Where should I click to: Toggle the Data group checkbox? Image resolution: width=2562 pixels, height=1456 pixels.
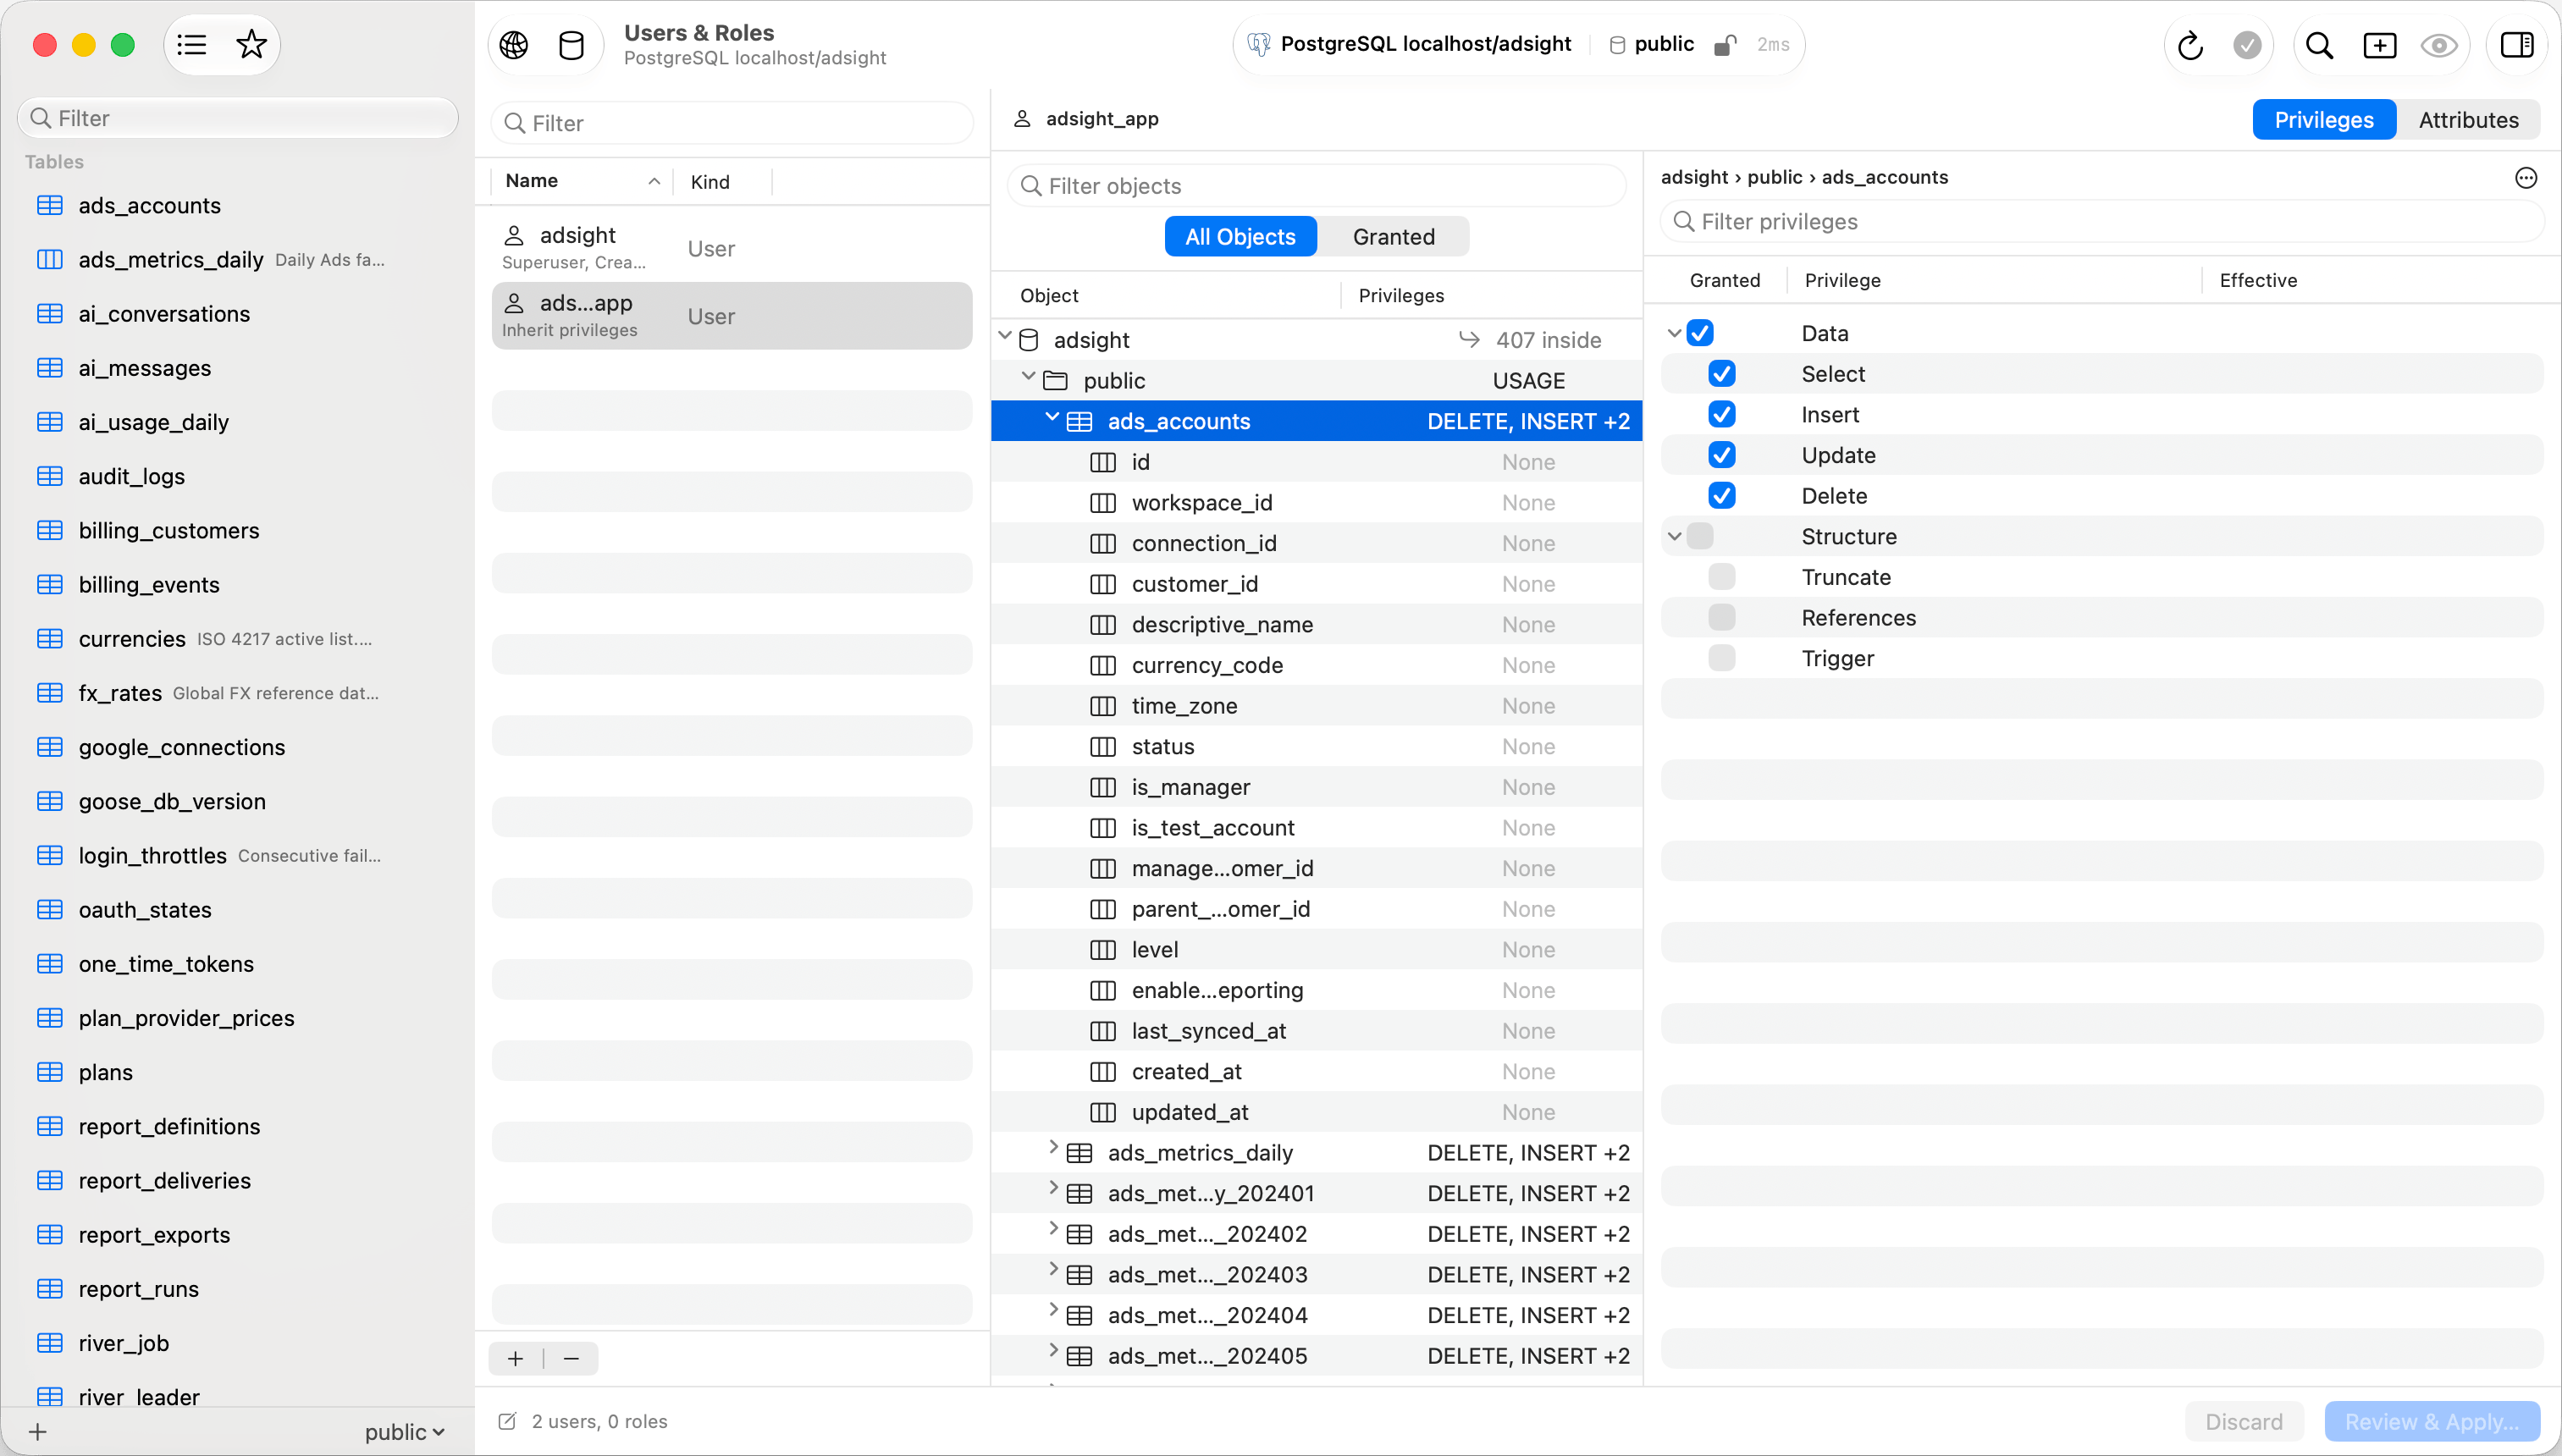point(1700,333)
